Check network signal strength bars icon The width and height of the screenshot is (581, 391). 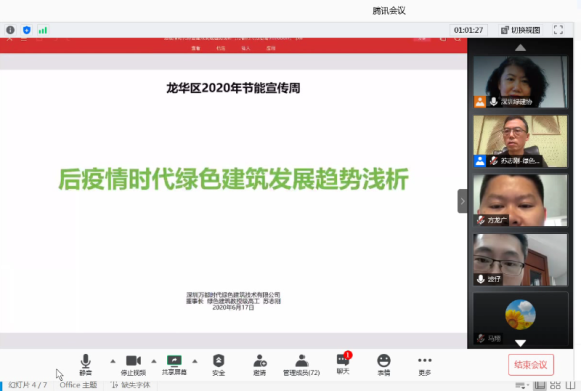pyautogui.click(x=43, y=30)
